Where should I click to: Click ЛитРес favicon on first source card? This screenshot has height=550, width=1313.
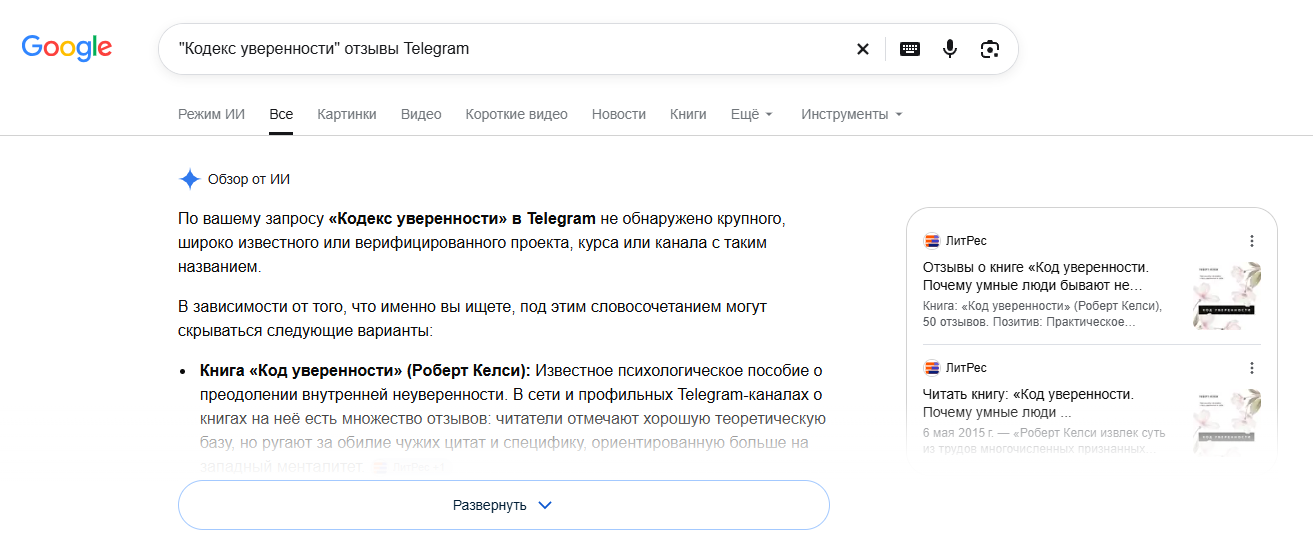coord(931,241)
